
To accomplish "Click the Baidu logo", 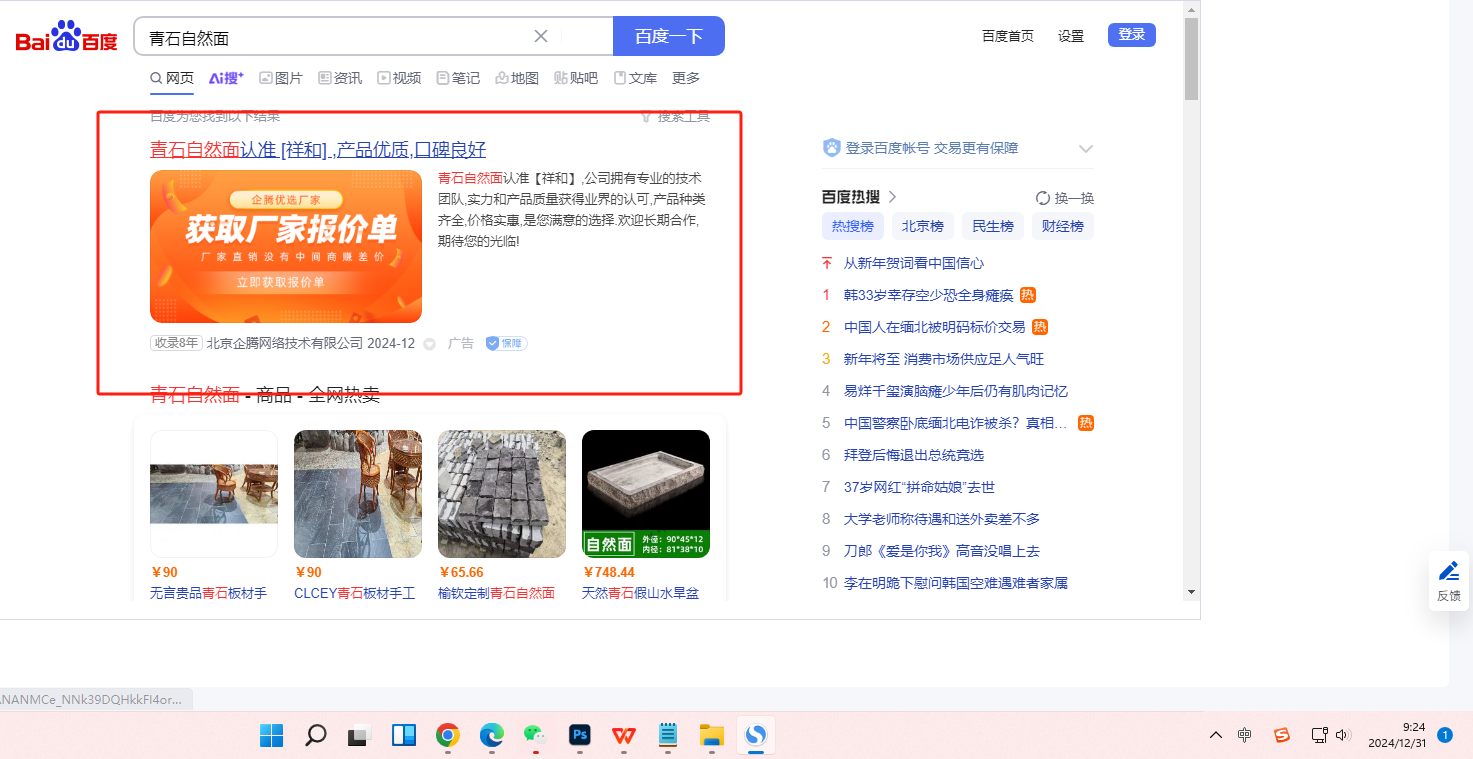I will 66,37.
